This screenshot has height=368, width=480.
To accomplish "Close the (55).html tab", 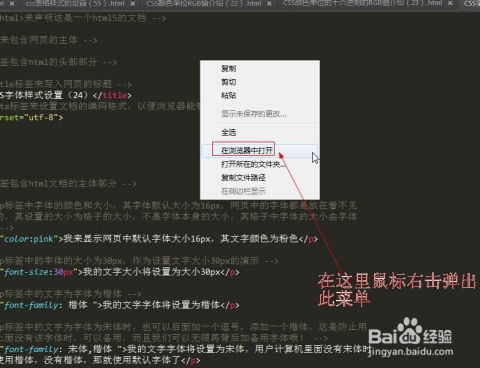I will tap(133, 4).
